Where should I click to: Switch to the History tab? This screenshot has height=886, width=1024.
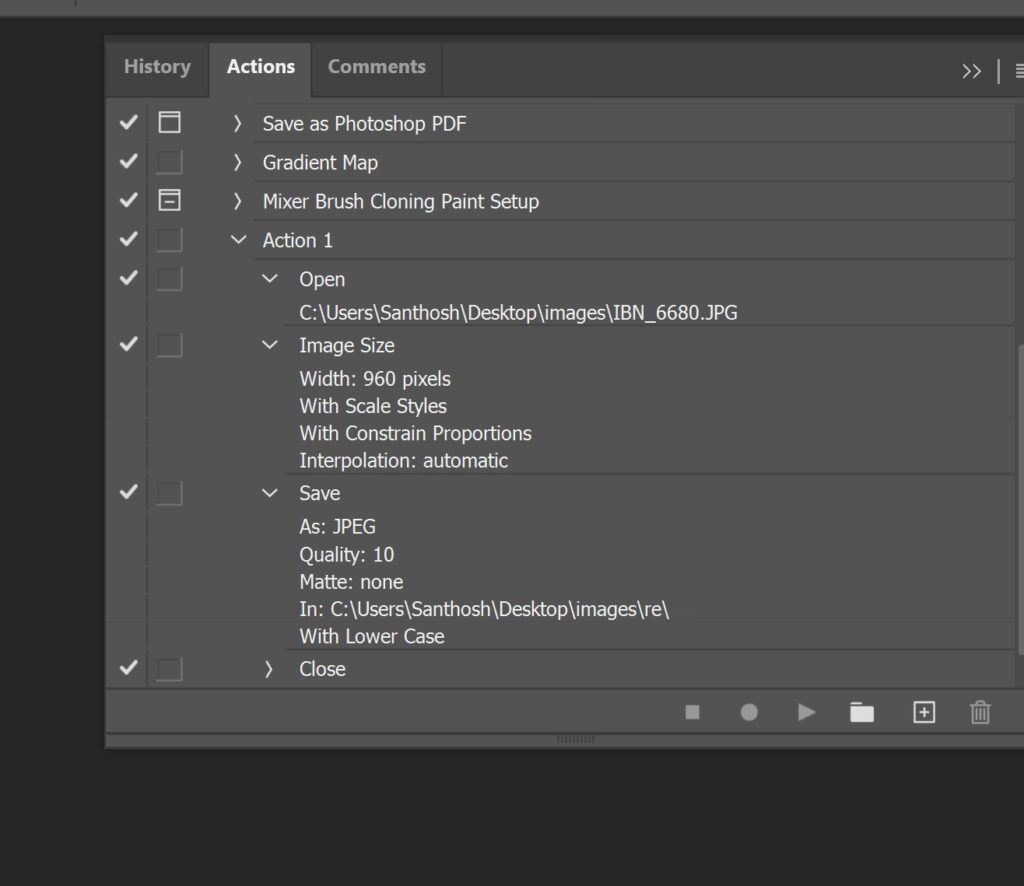(x=157, y=67)
